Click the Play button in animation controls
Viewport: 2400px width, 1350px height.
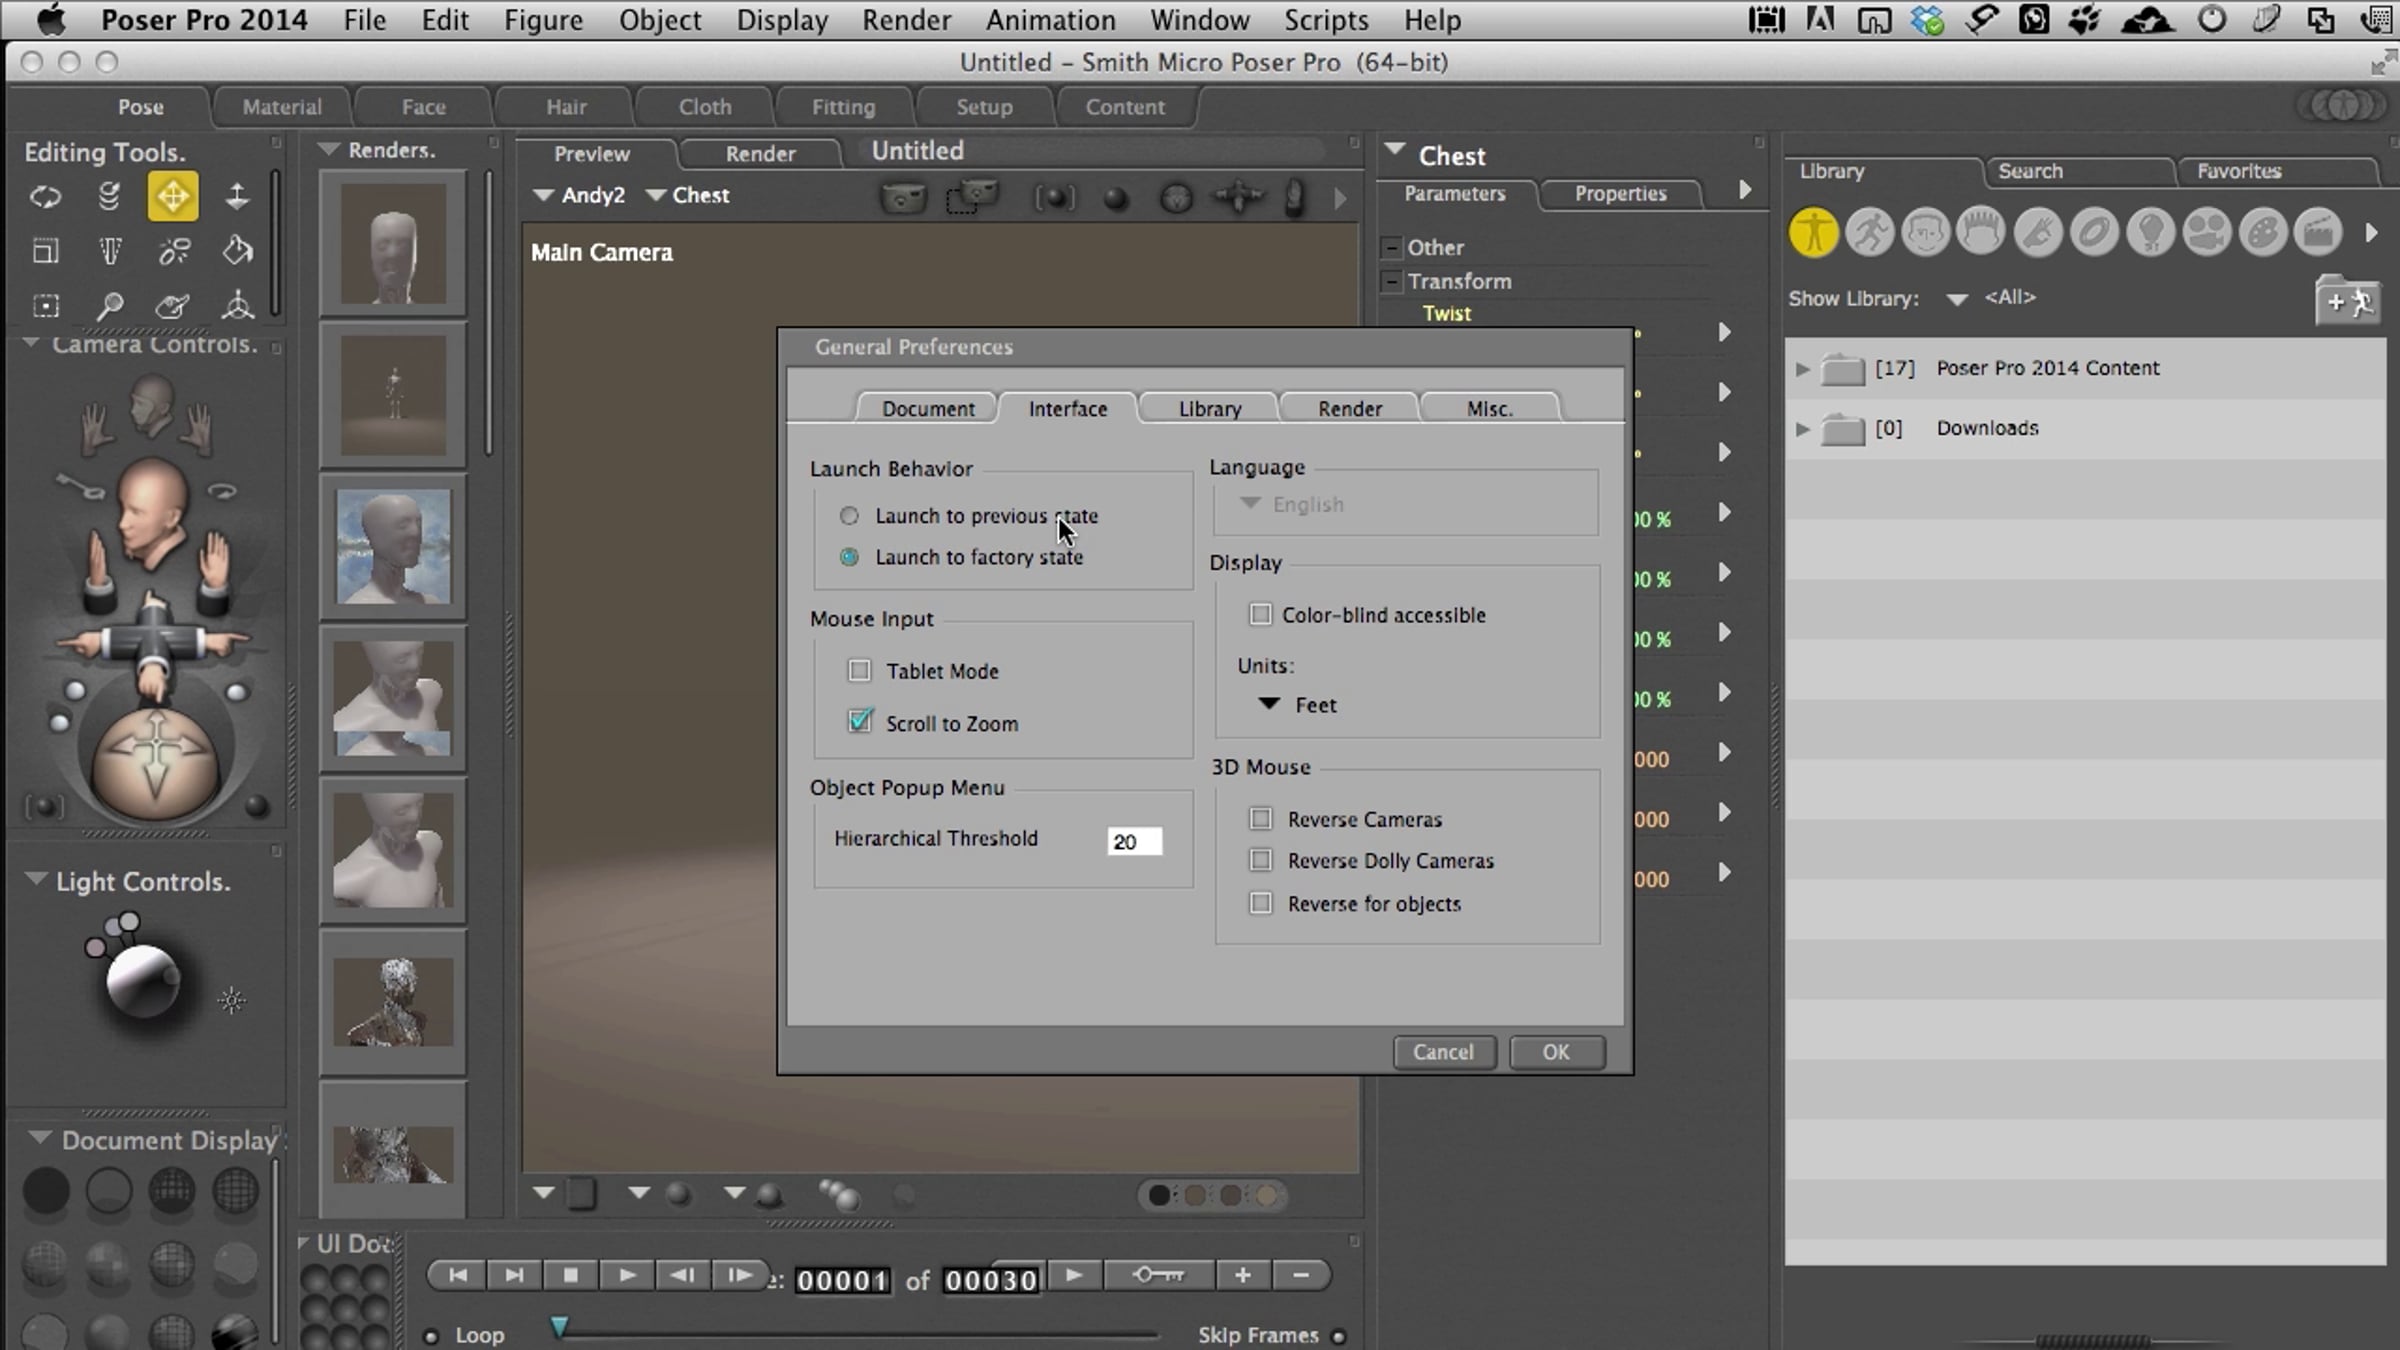click(x=627, y=1275)
